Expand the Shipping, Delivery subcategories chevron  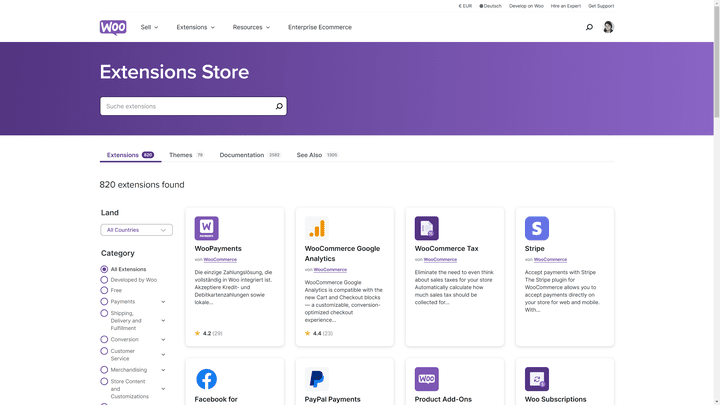163,321
